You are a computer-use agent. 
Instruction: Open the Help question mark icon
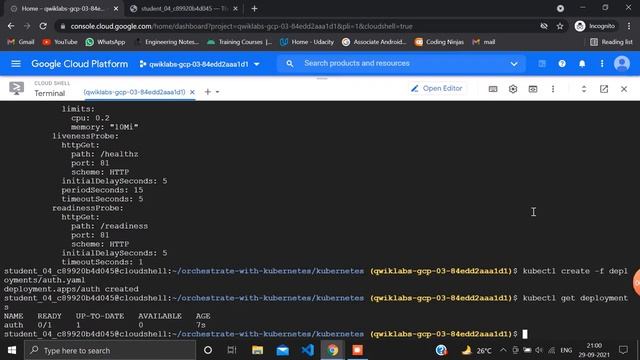562,64
